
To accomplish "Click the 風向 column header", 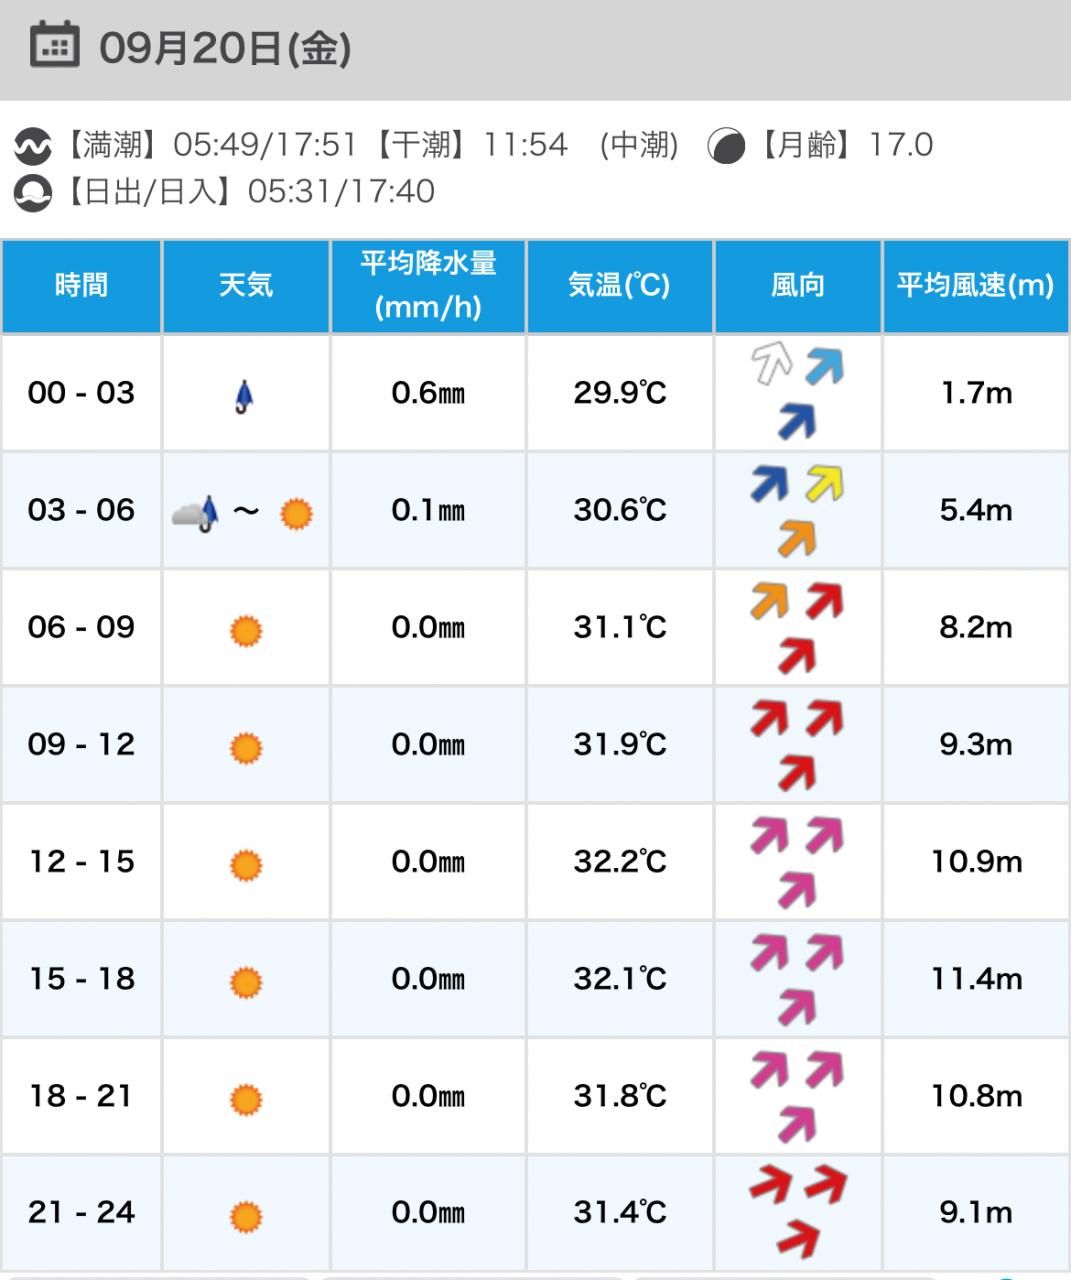I will pyautogui.click(x=797, y=286).
